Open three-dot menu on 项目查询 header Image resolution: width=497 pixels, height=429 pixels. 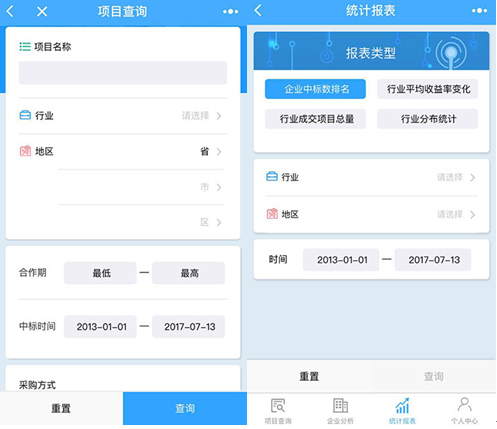[231, 12]
